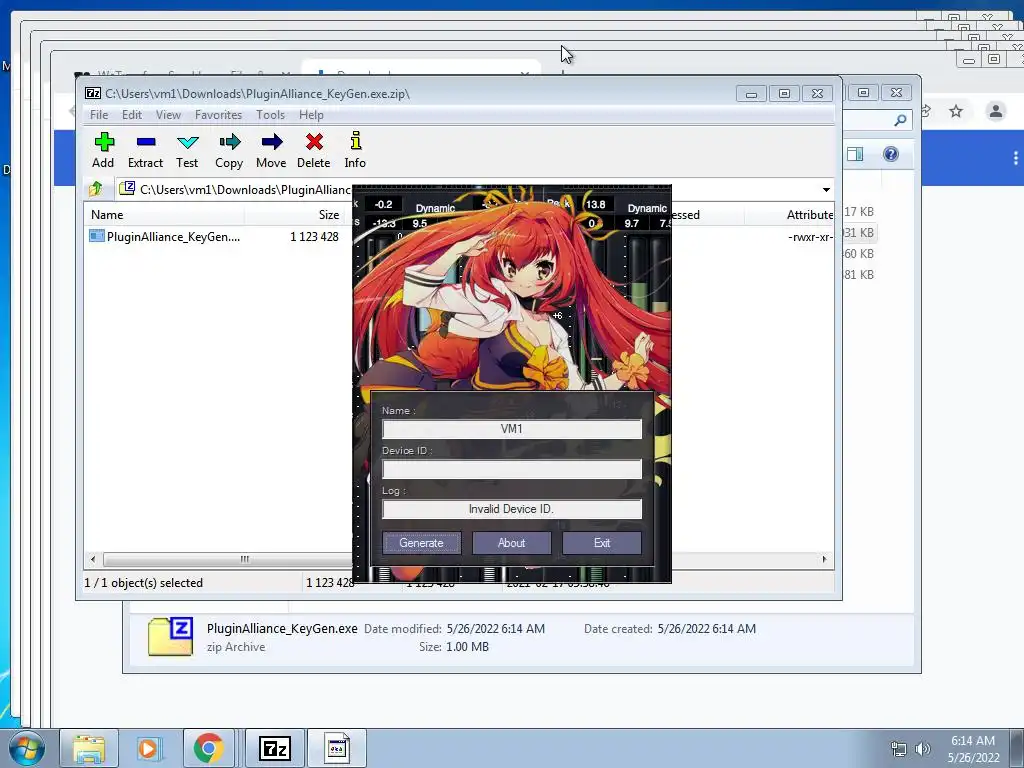Open Windows Media Player from taskbar
The height and width of the screenshot is (768, 1024).
tap(148, 748)
